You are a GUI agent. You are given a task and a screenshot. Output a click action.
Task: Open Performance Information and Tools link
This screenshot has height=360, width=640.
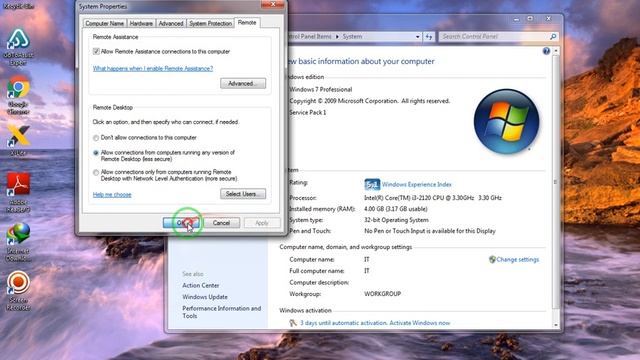tap(221, 312)
